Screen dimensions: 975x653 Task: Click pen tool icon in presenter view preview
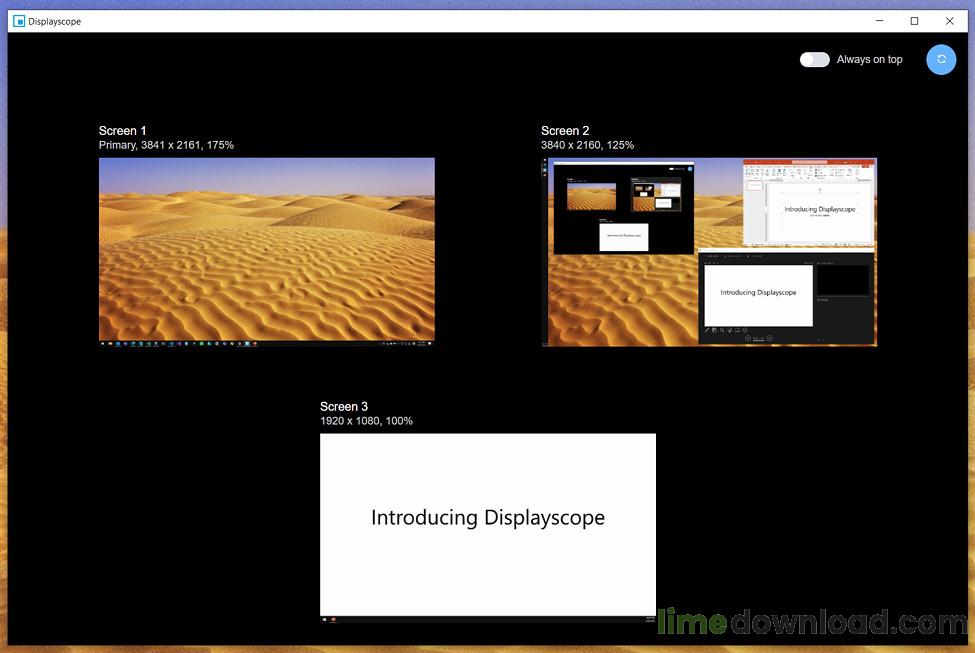click(x=707, y=330)
